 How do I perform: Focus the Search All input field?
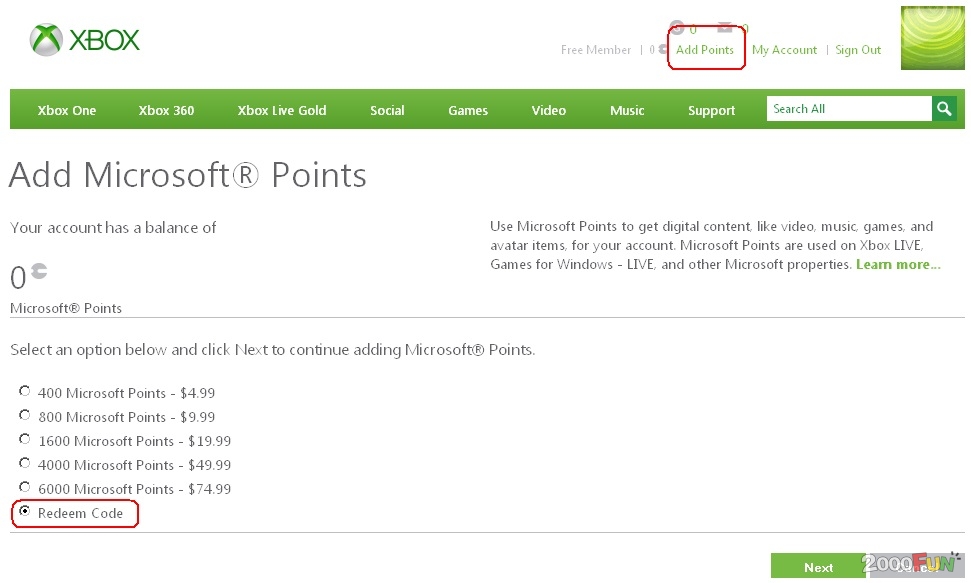(x=849, y=109)
